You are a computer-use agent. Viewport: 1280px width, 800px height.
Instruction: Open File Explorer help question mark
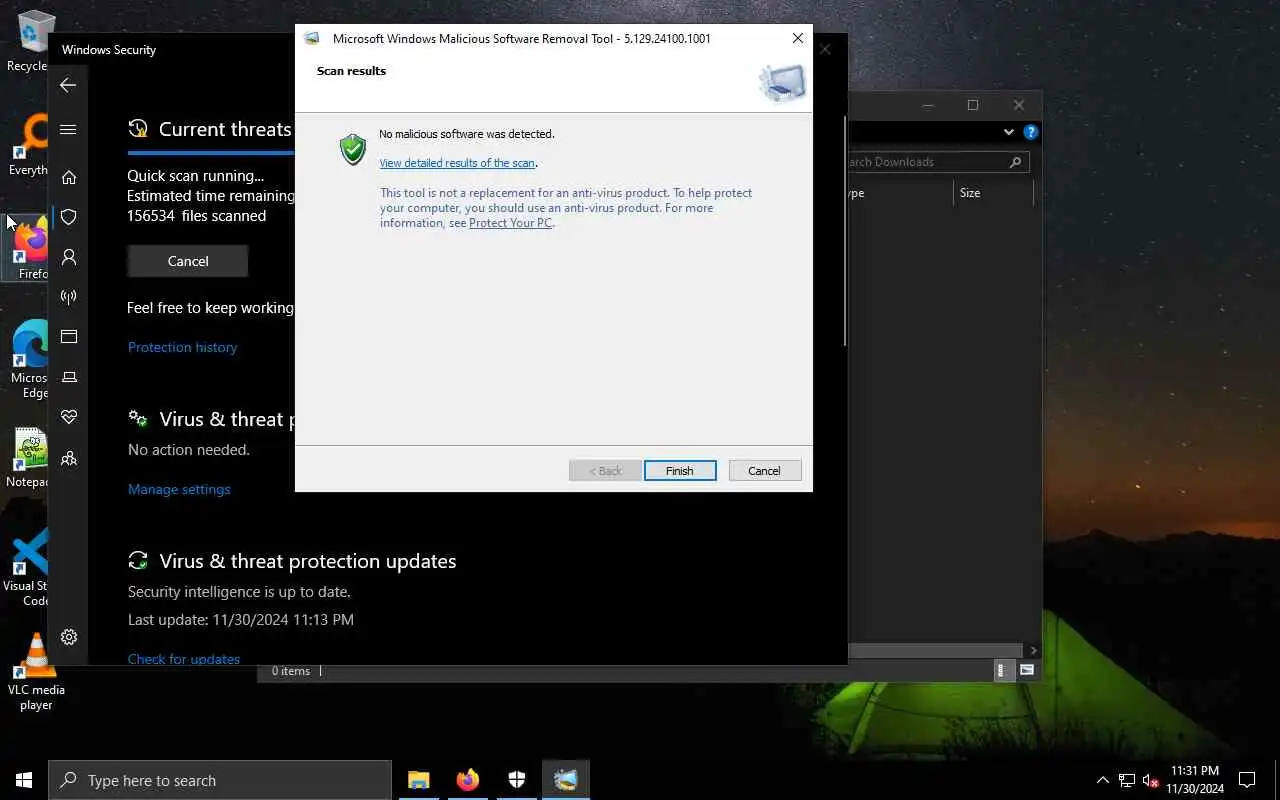(1031, 132)
